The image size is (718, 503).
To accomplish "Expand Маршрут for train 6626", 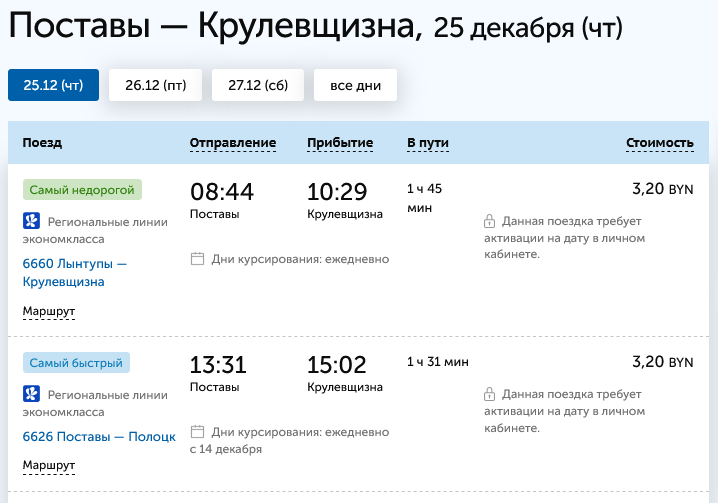I will pyautogui.click(x=48, y=466).
